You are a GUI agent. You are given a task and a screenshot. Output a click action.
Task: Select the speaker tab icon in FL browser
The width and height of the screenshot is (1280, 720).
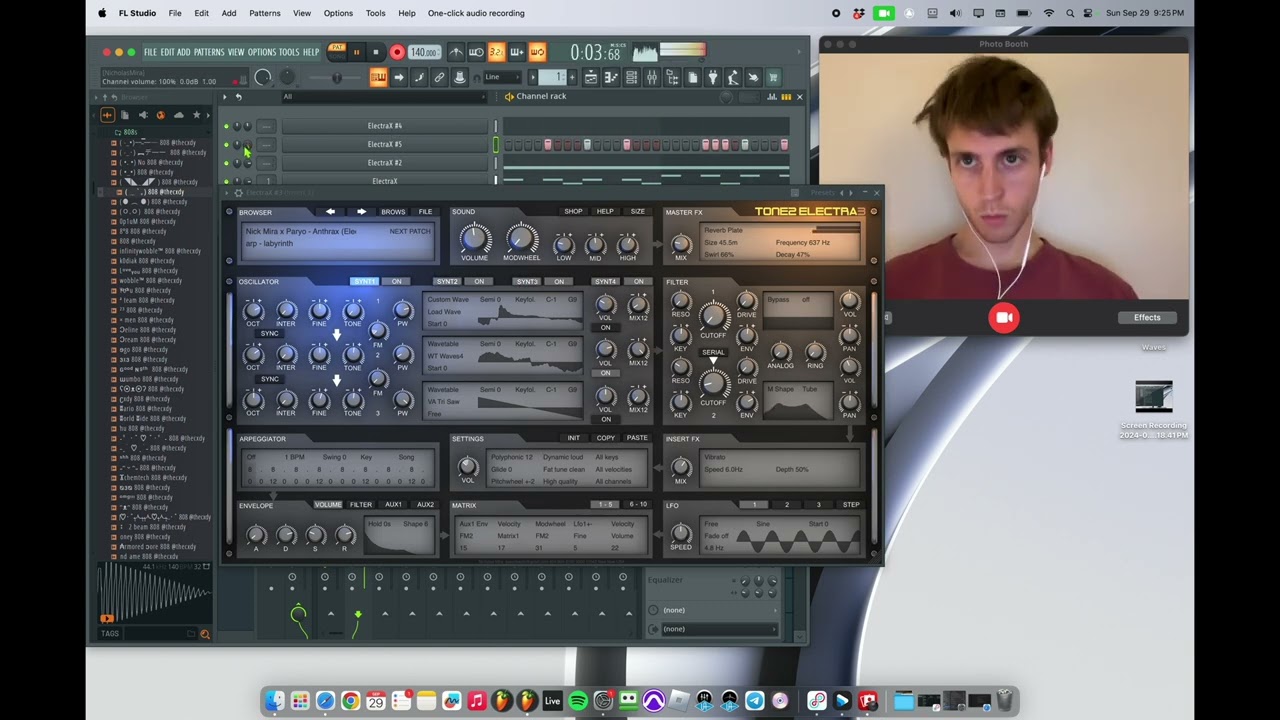pos(142,115)
